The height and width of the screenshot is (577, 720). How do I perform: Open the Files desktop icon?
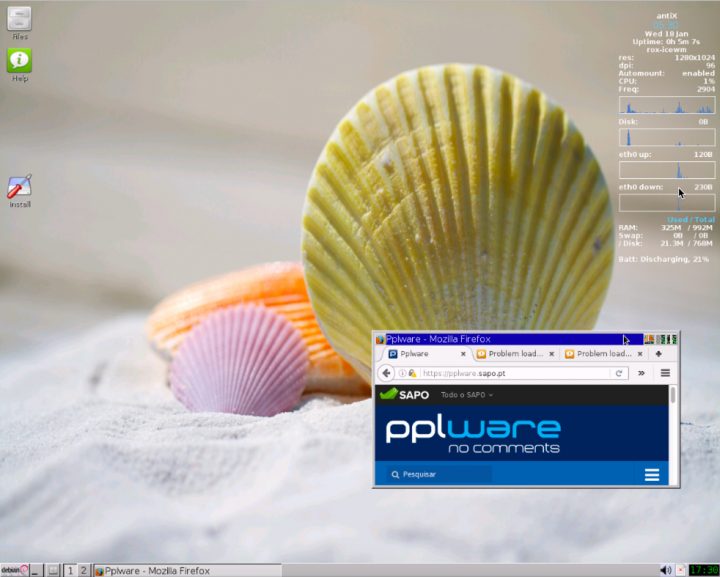(x=20, y=19)
